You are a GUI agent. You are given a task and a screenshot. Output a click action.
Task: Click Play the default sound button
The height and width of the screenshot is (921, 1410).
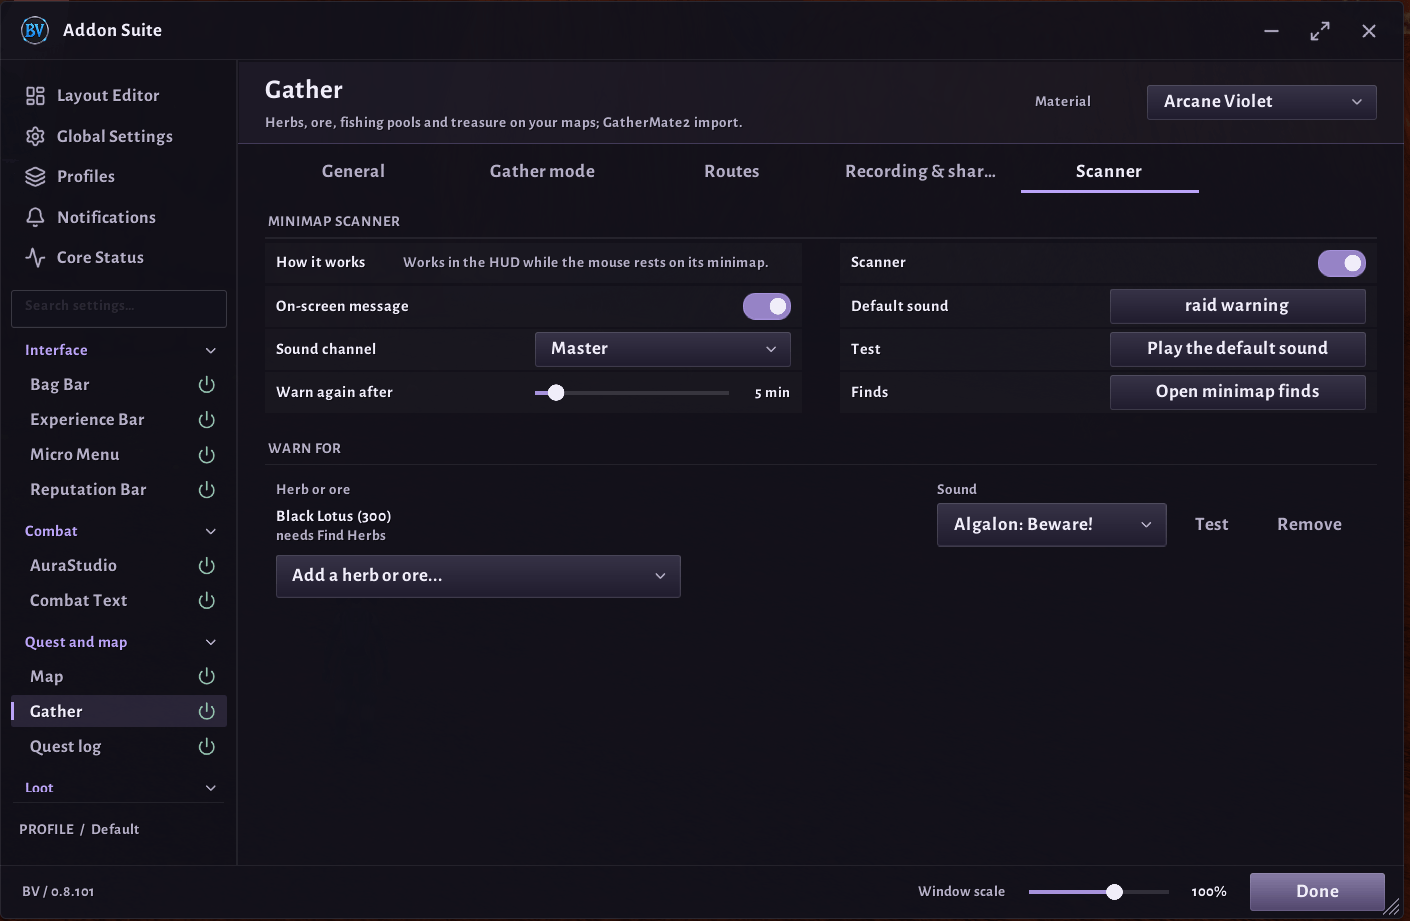point(1238,349)
